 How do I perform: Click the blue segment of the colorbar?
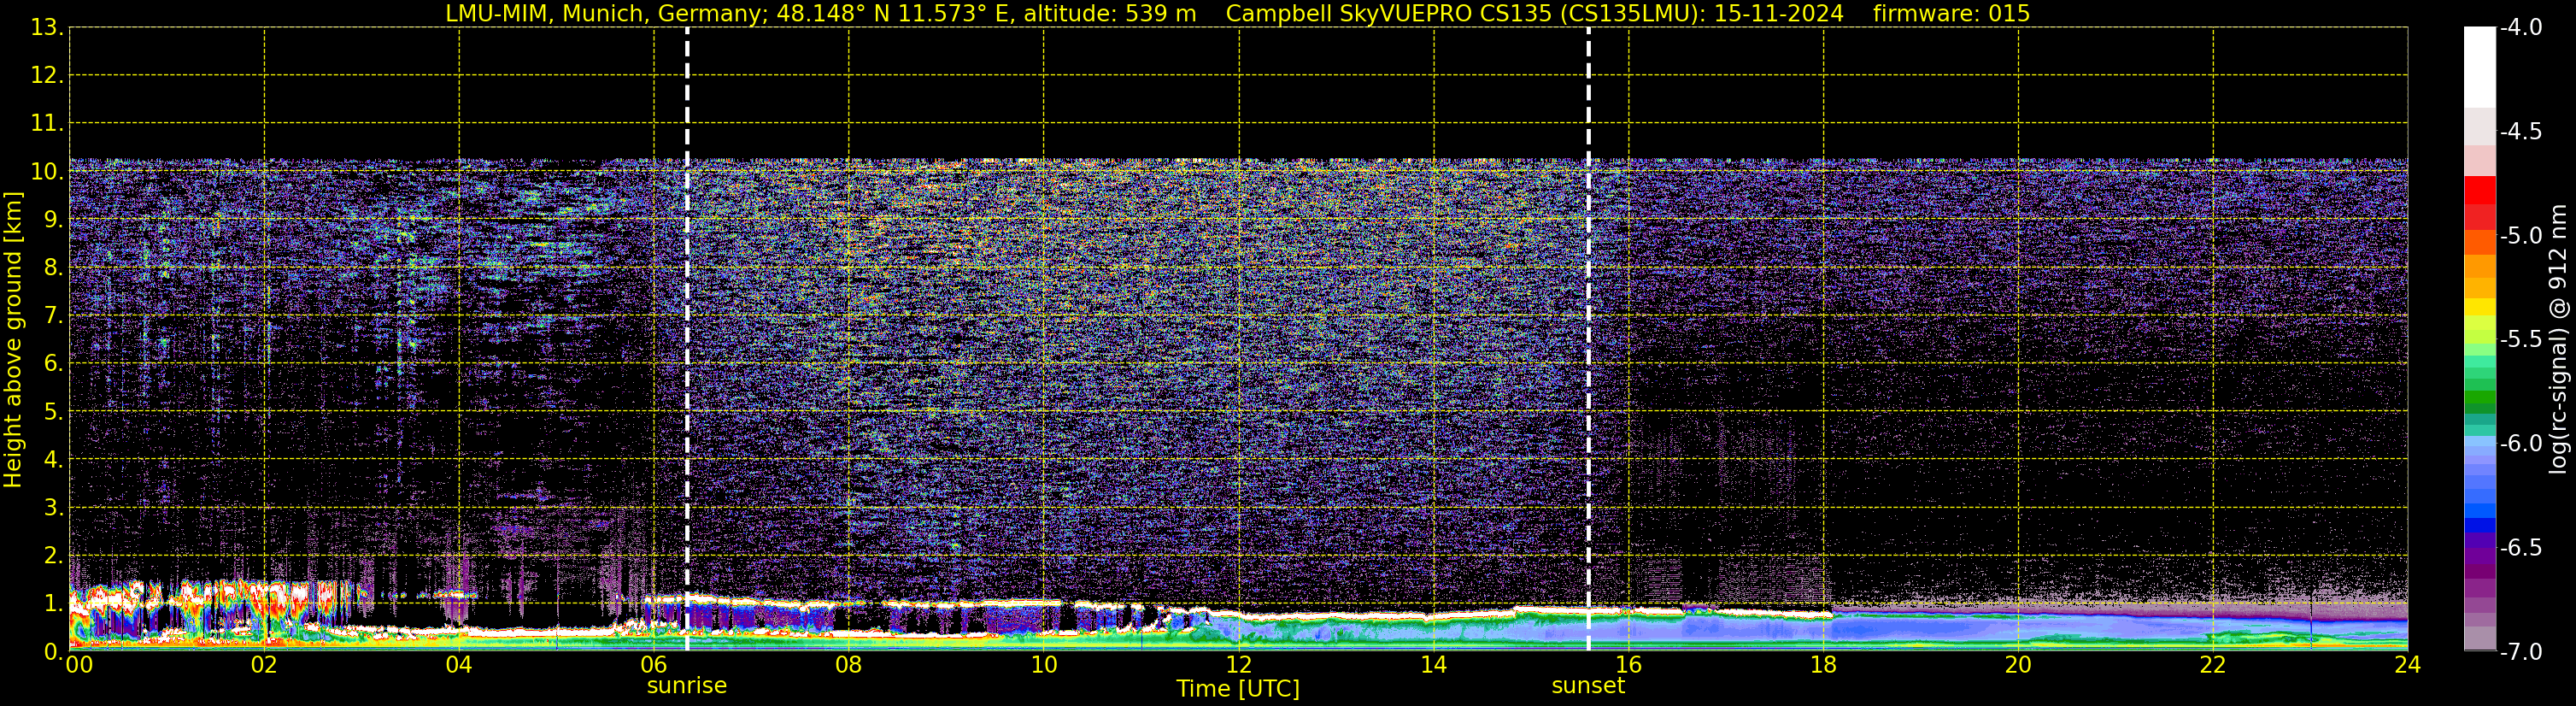point(2480,510)
